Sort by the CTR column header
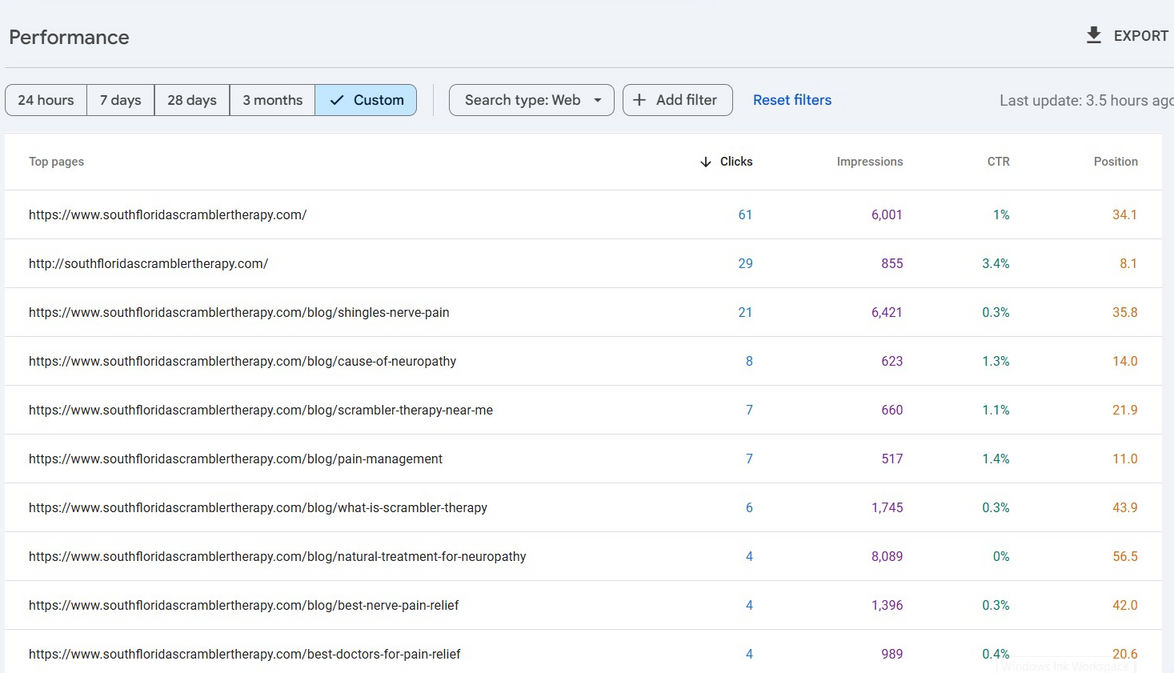This screenshot has width=1174, height=673. (998, 162)
